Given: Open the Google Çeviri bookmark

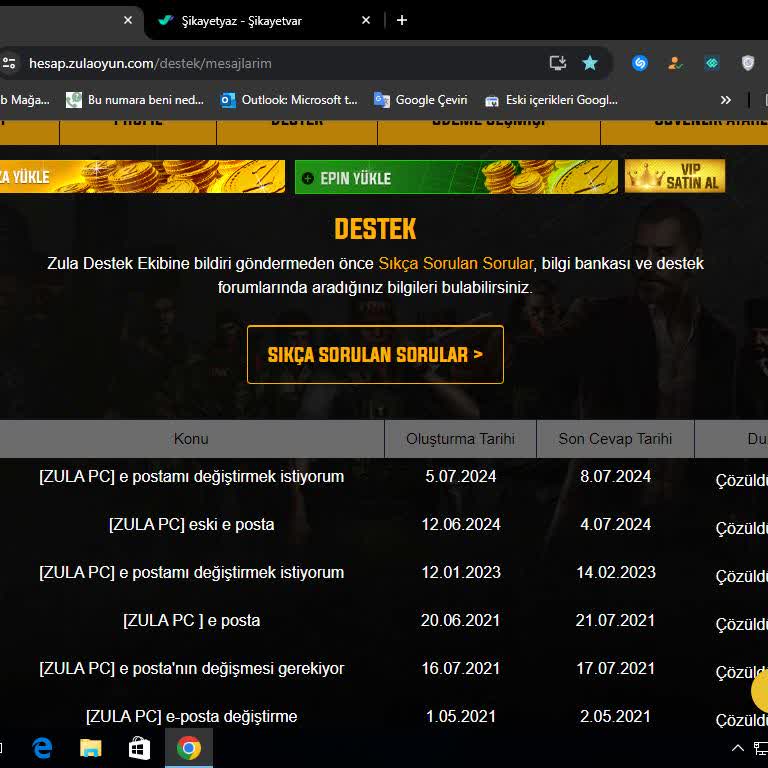Looking at the screenshot, I should (x=421, y=100).
